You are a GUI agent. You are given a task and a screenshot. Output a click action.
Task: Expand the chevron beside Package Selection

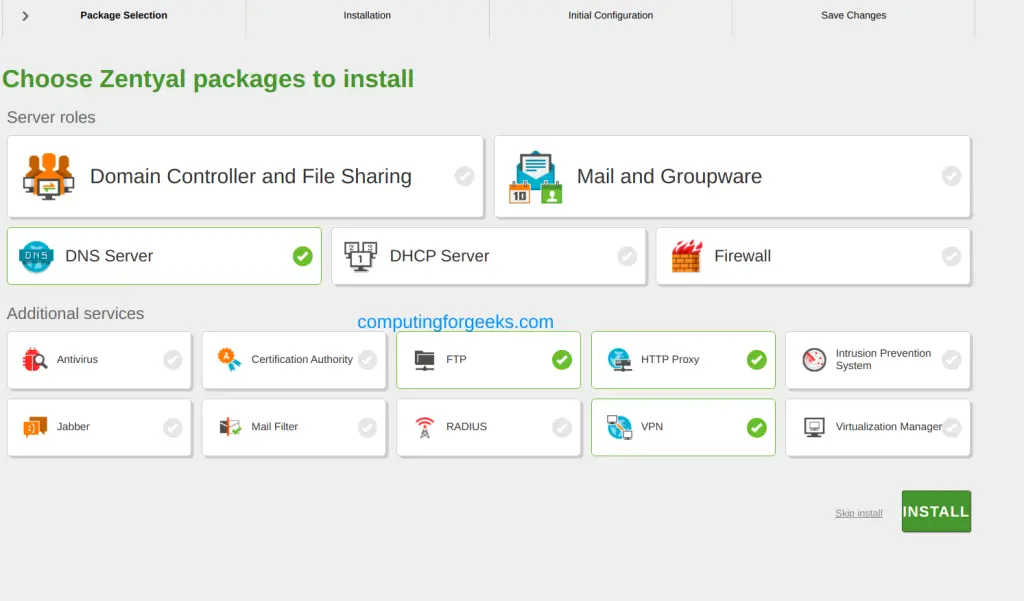(25, 16)
